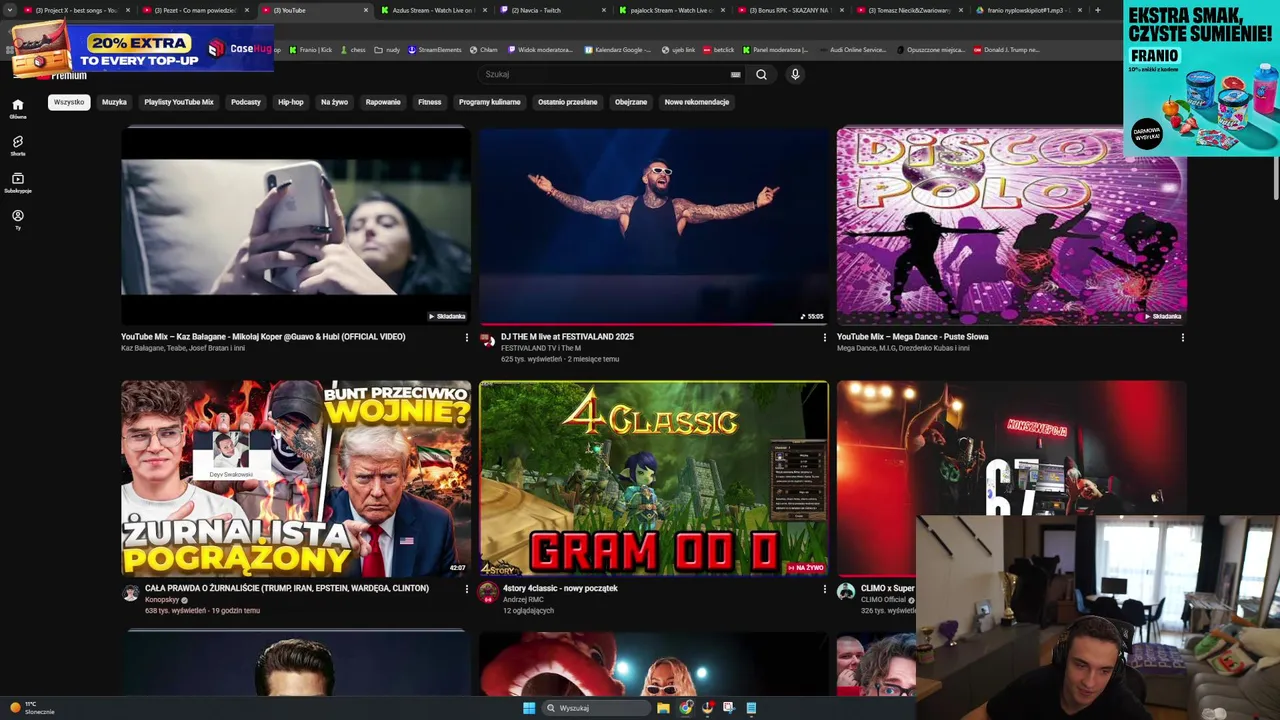Select the Nowe rekomendacje chip
Screen dimensions: 1280x720
(697, 102)
